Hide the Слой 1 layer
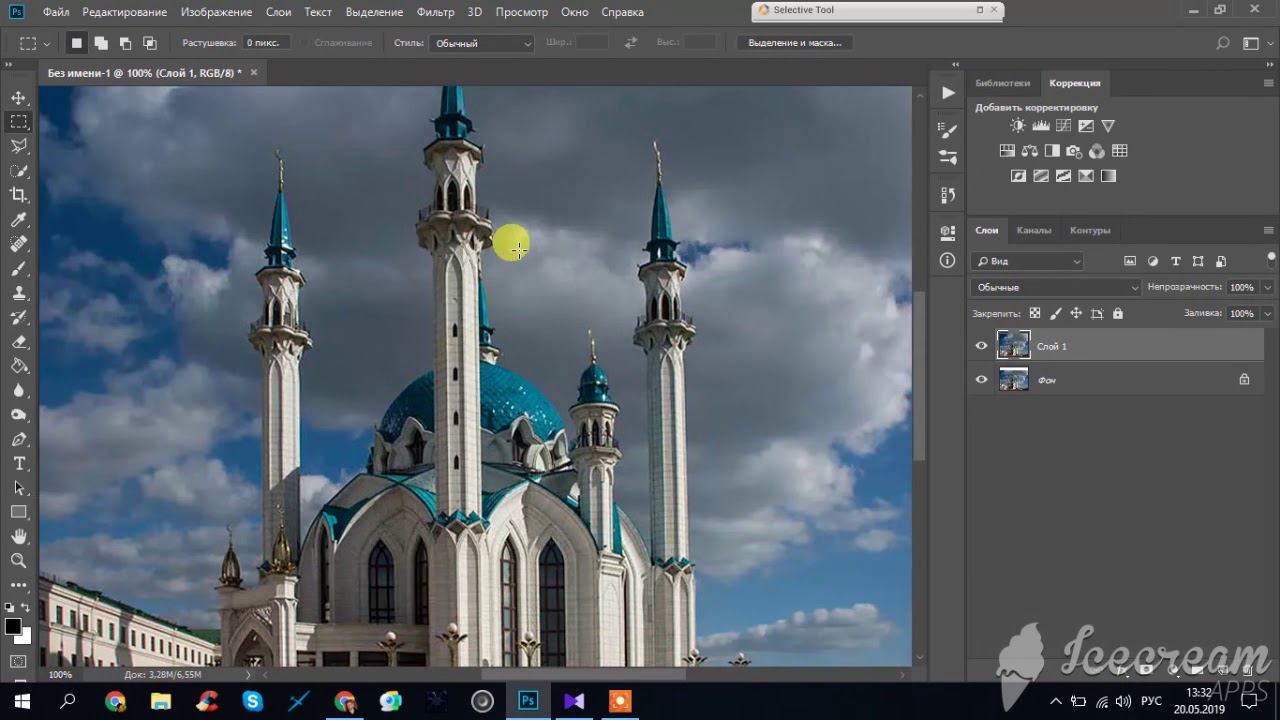This screenshot has height=720, width=1280. [981, 346]
